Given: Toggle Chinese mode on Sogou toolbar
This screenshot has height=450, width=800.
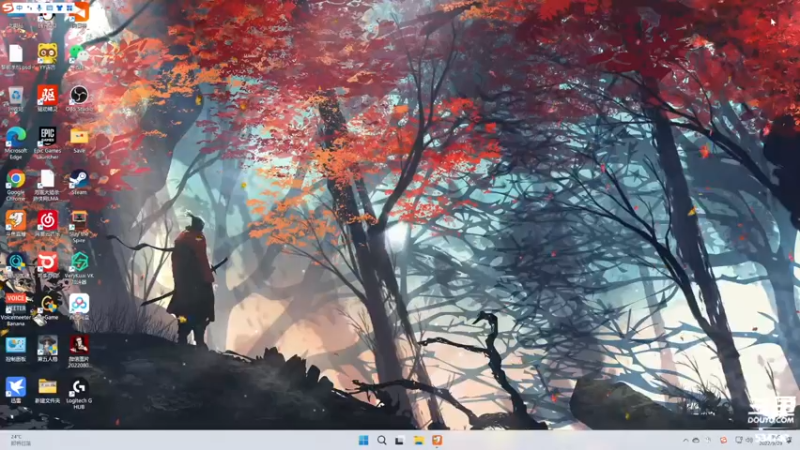Looking at the screenshot, I should [x=19, y=8].
